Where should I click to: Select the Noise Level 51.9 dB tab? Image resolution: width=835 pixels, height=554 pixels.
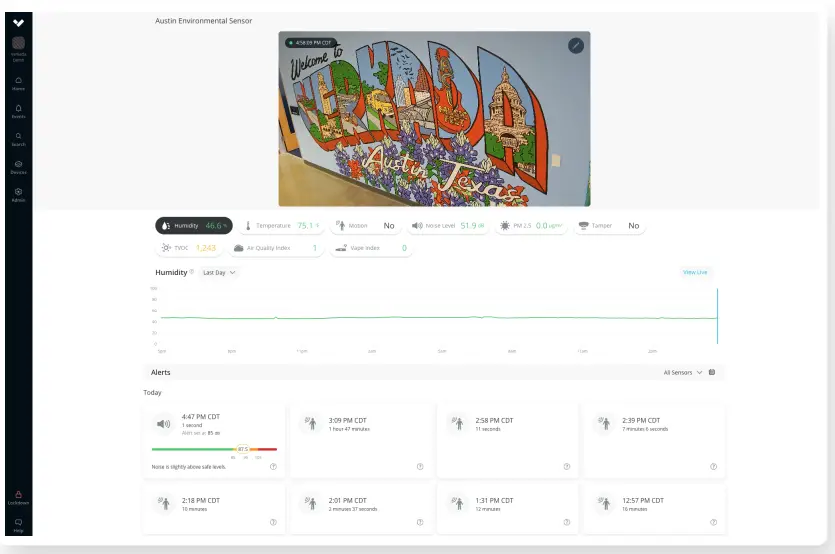pyautogui.click(x=448, y=226)
